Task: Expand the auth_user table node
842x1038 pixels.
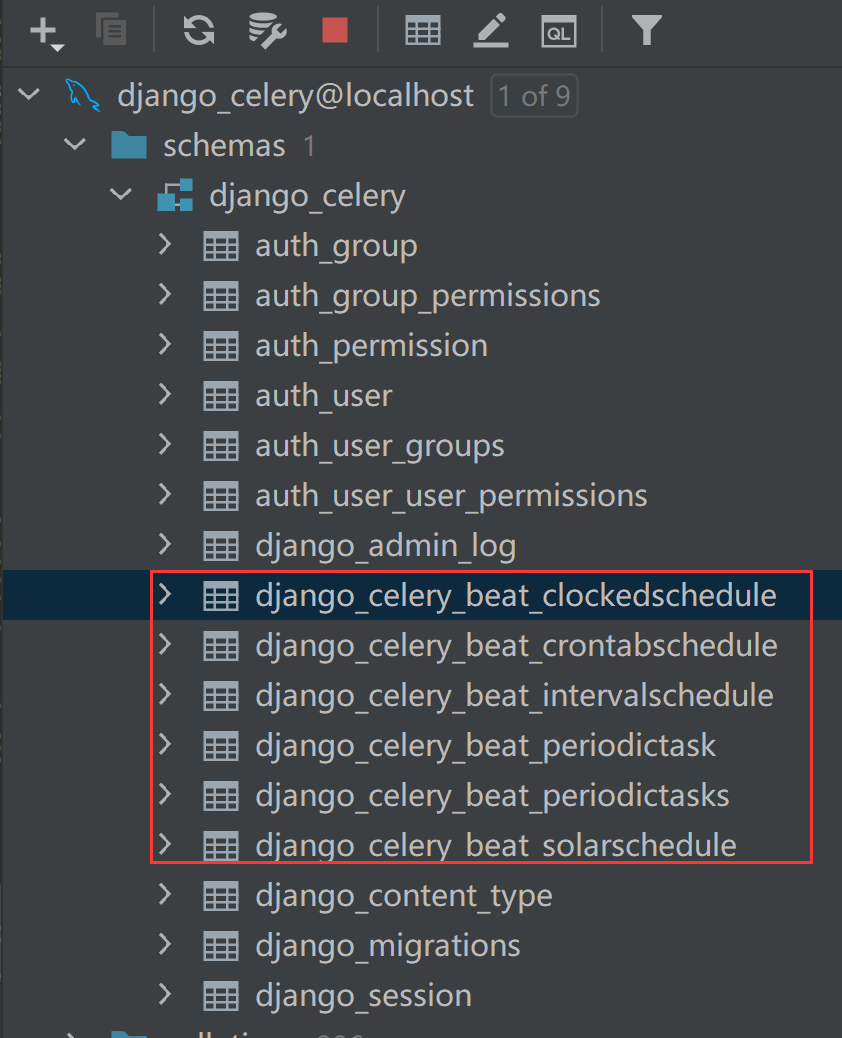Action: (166, 395)
